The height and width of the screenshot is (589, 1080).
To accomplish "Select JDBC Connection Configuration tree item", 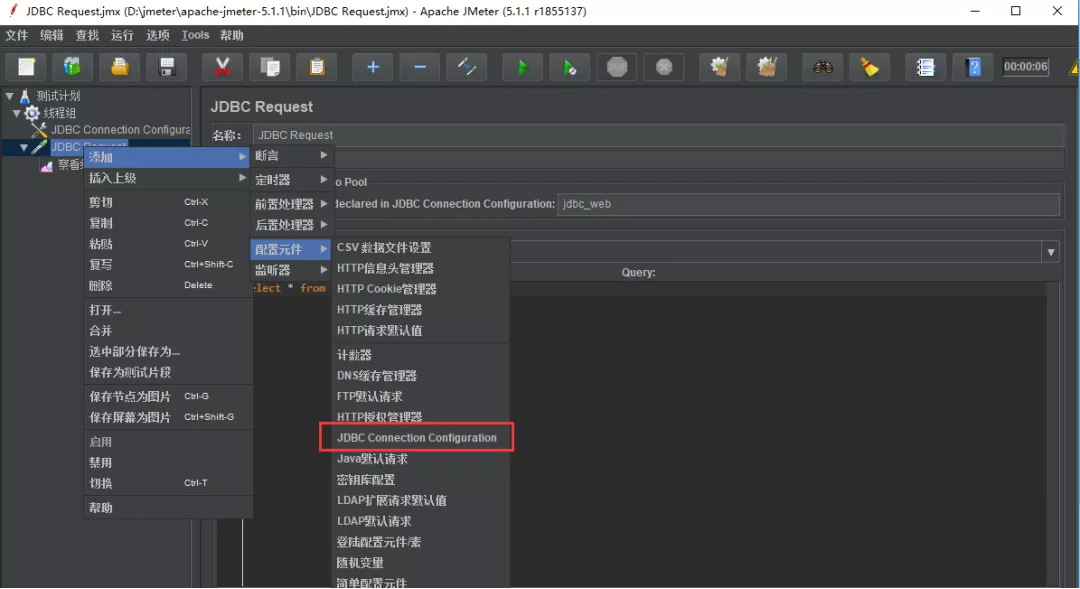I will click(x=120, y=130).
